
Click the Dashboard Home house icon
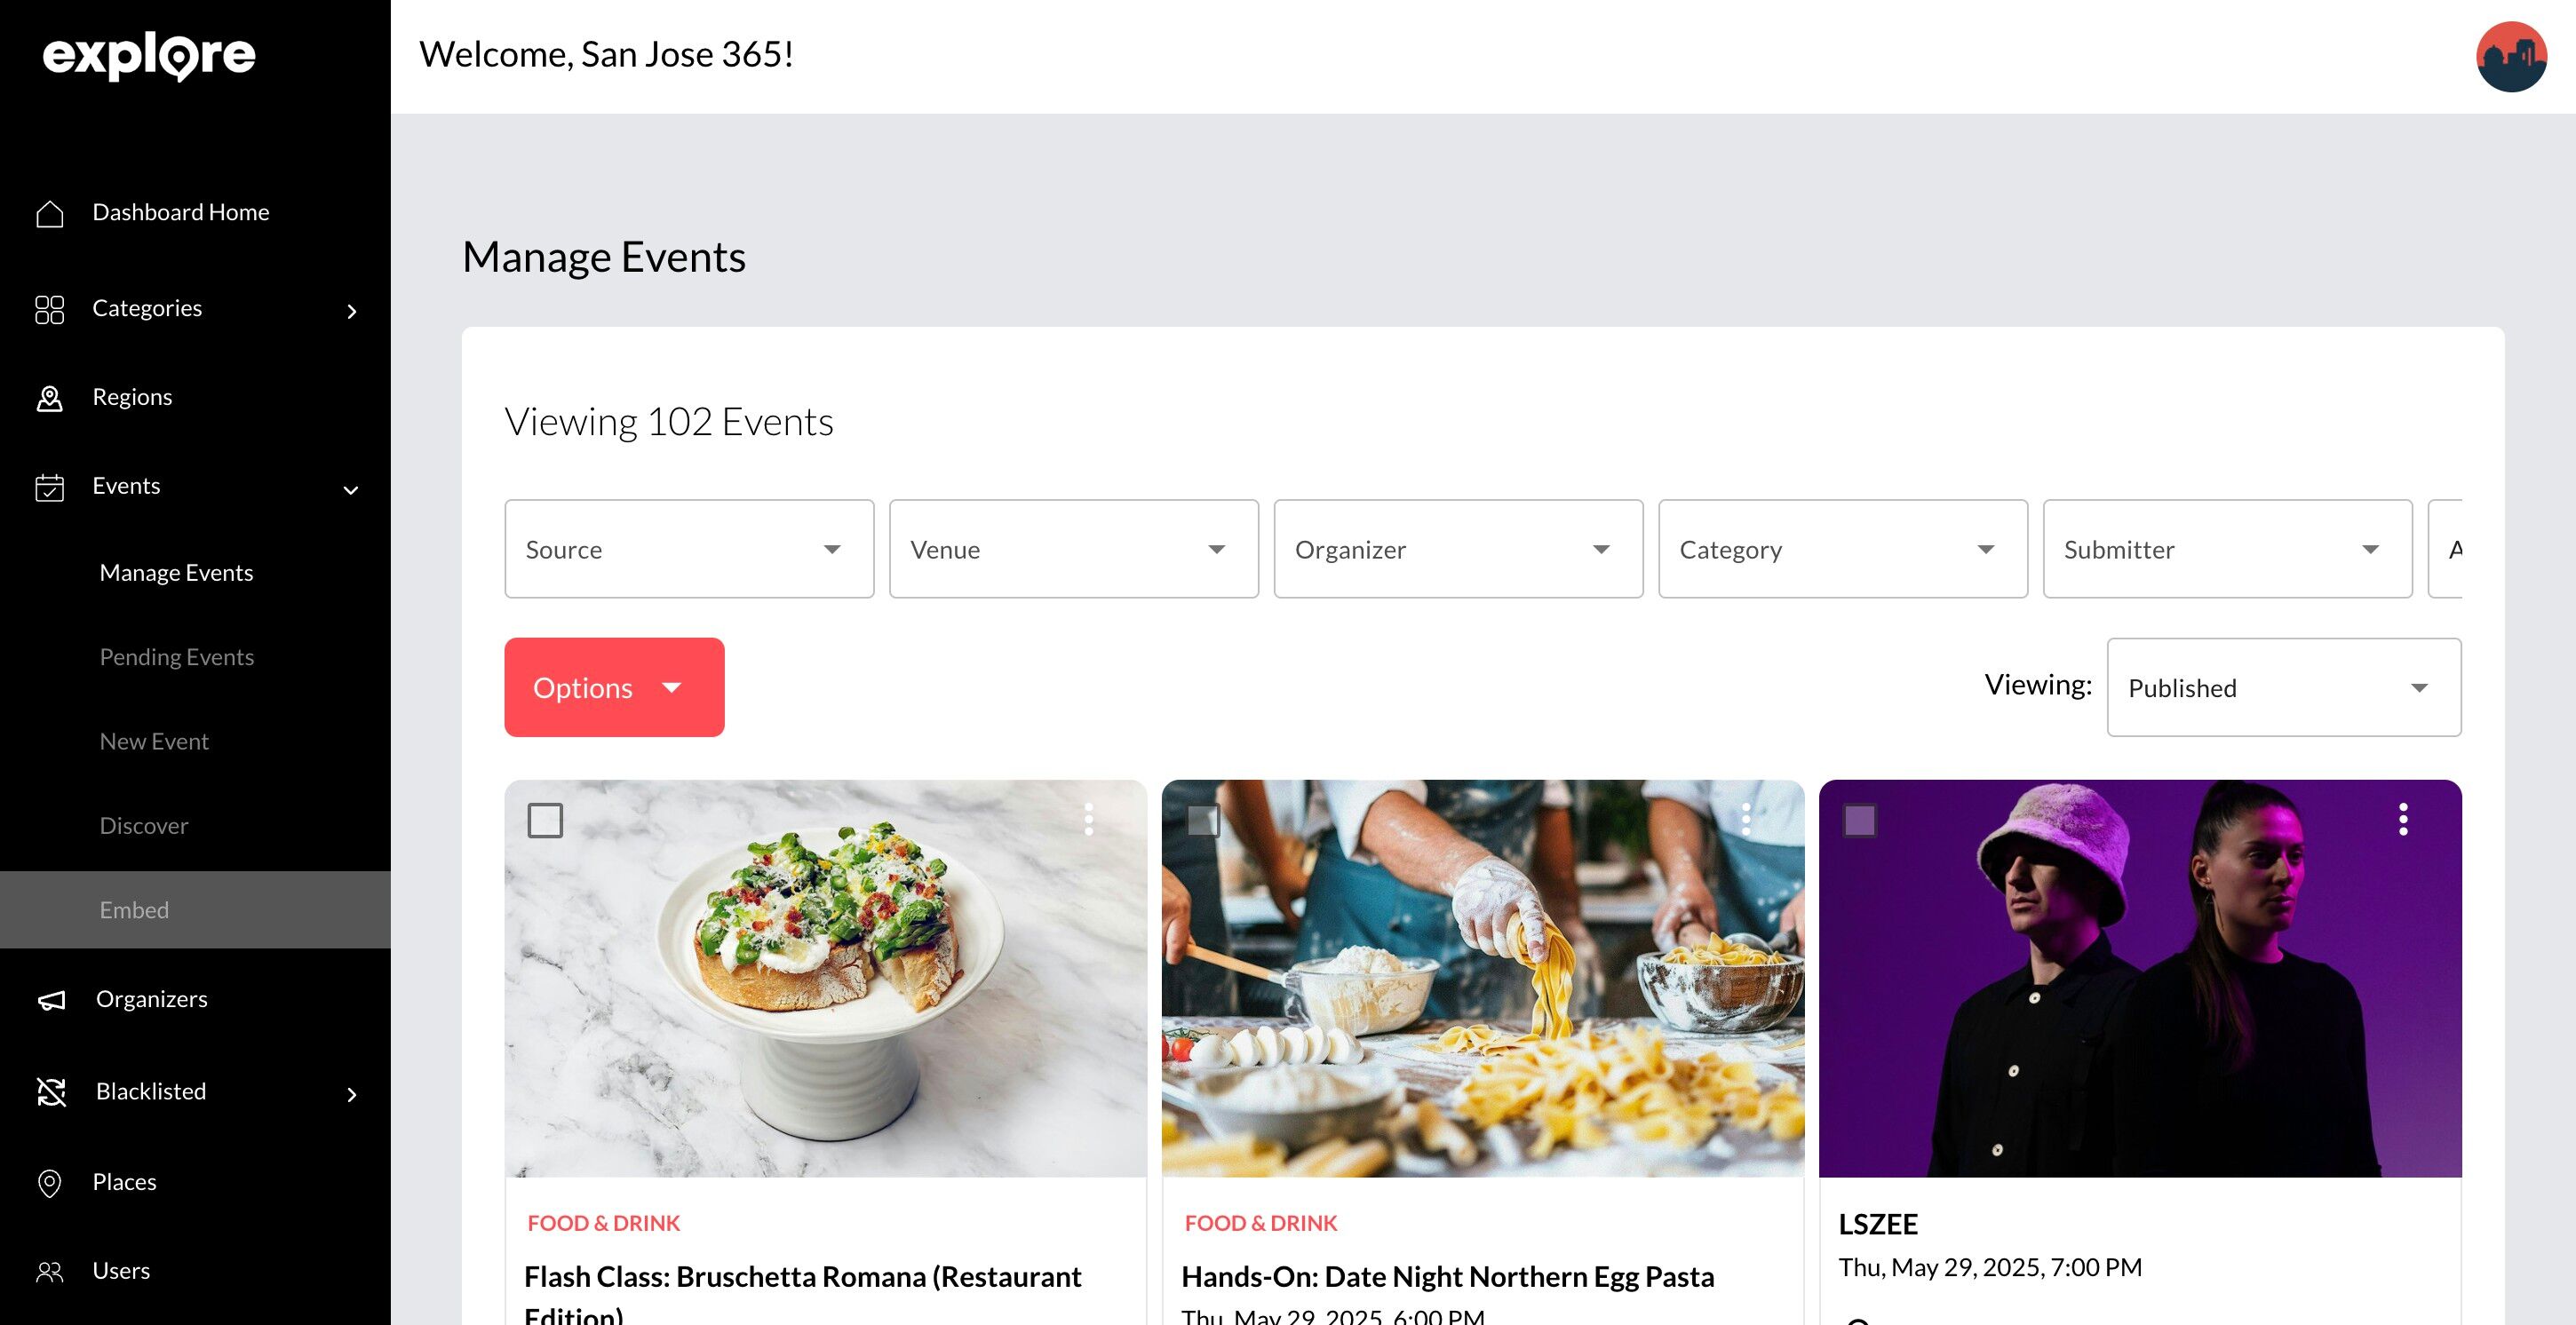coord(49,213)
